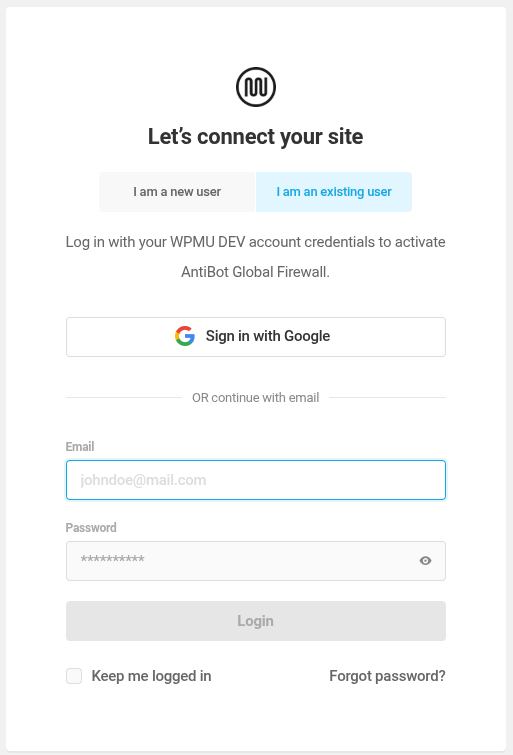Screen dimensions: 513x755
Task: Click the Let's connect your site heading
Action: point(255,137)
